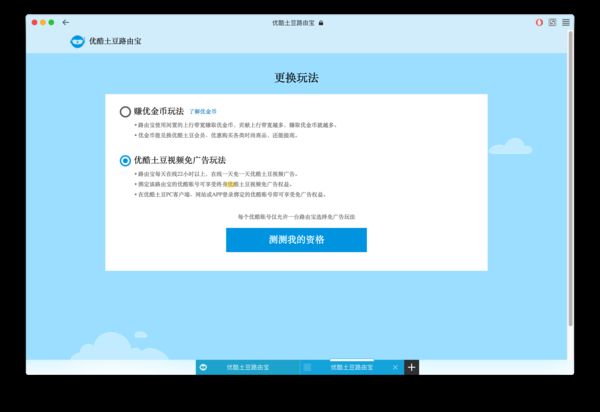Viewport: 600px width, 412px height.
Task: Select the 赚优金币玩法 radio button
Action: [125, 112]
